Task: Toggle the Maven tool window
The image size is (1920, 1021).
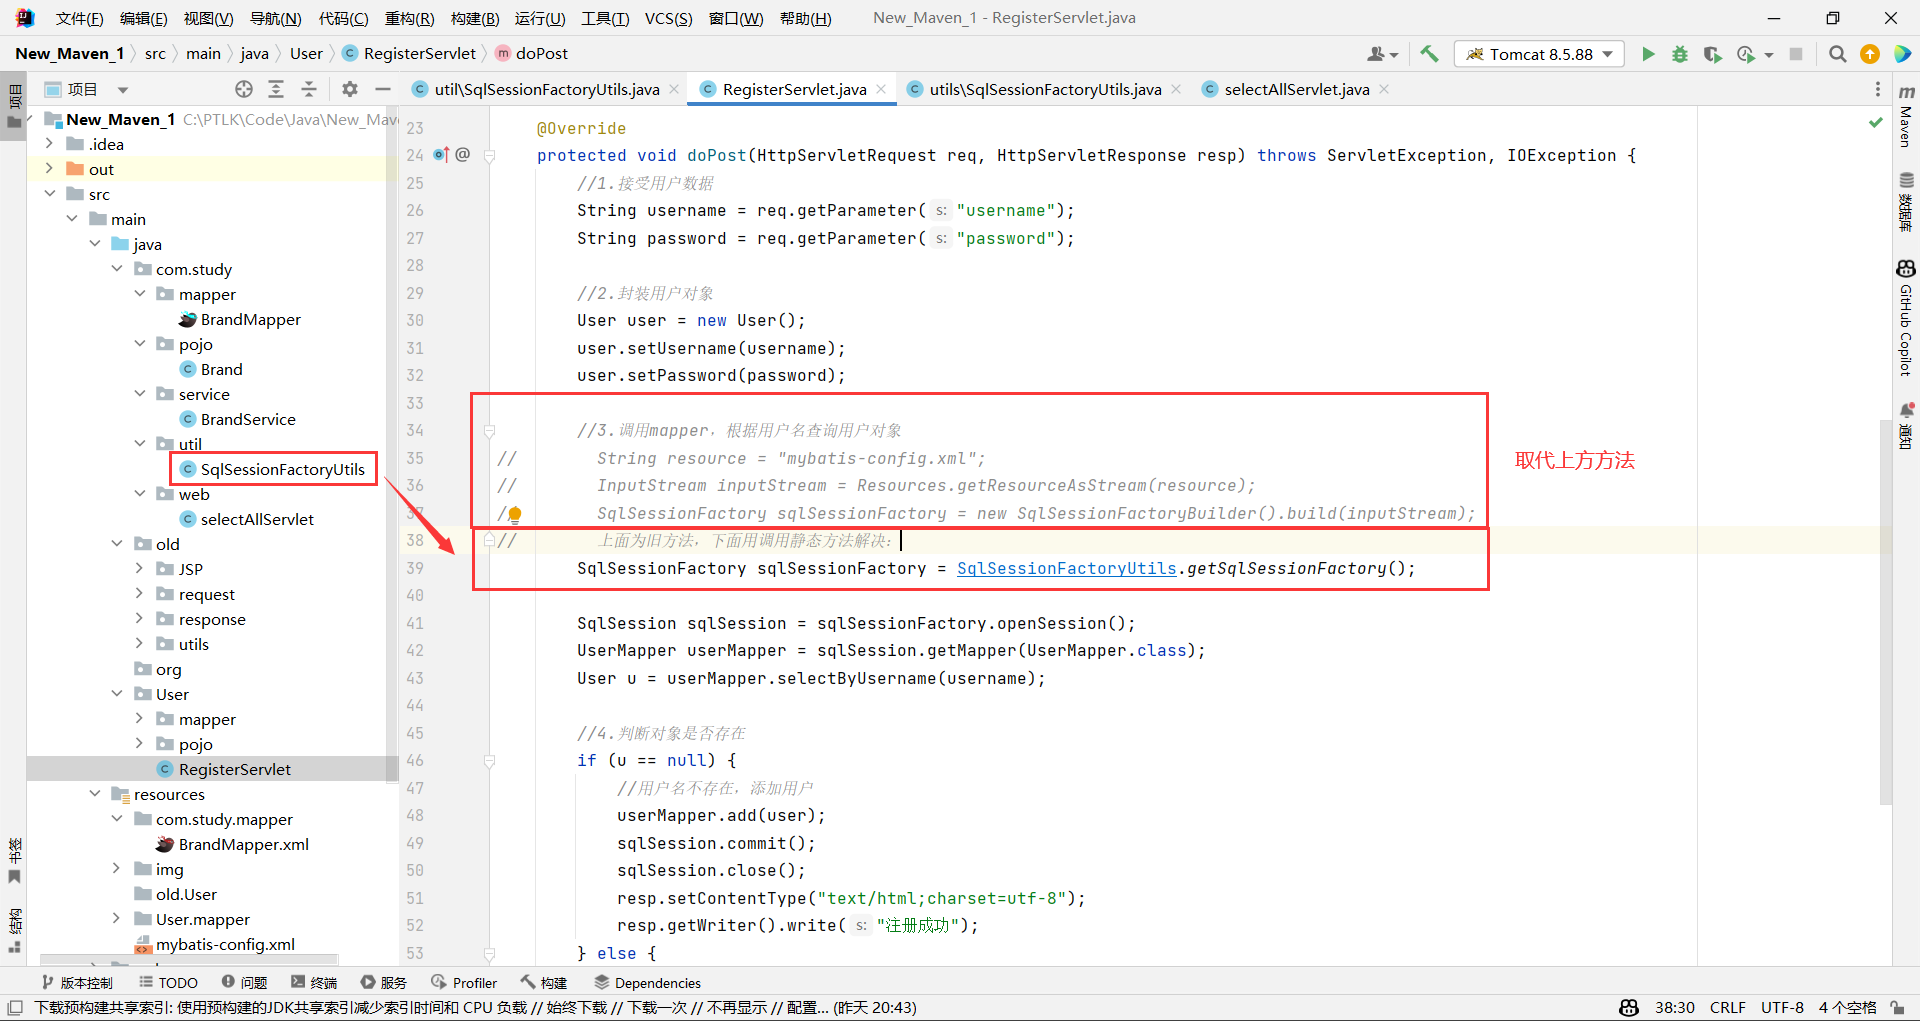Action: pos(1906,117)
